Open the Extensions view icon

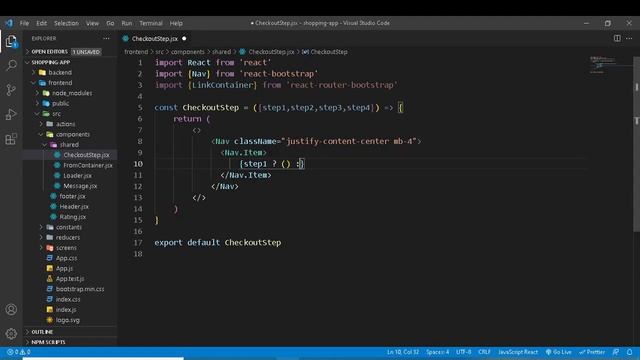tap(11, 139)
